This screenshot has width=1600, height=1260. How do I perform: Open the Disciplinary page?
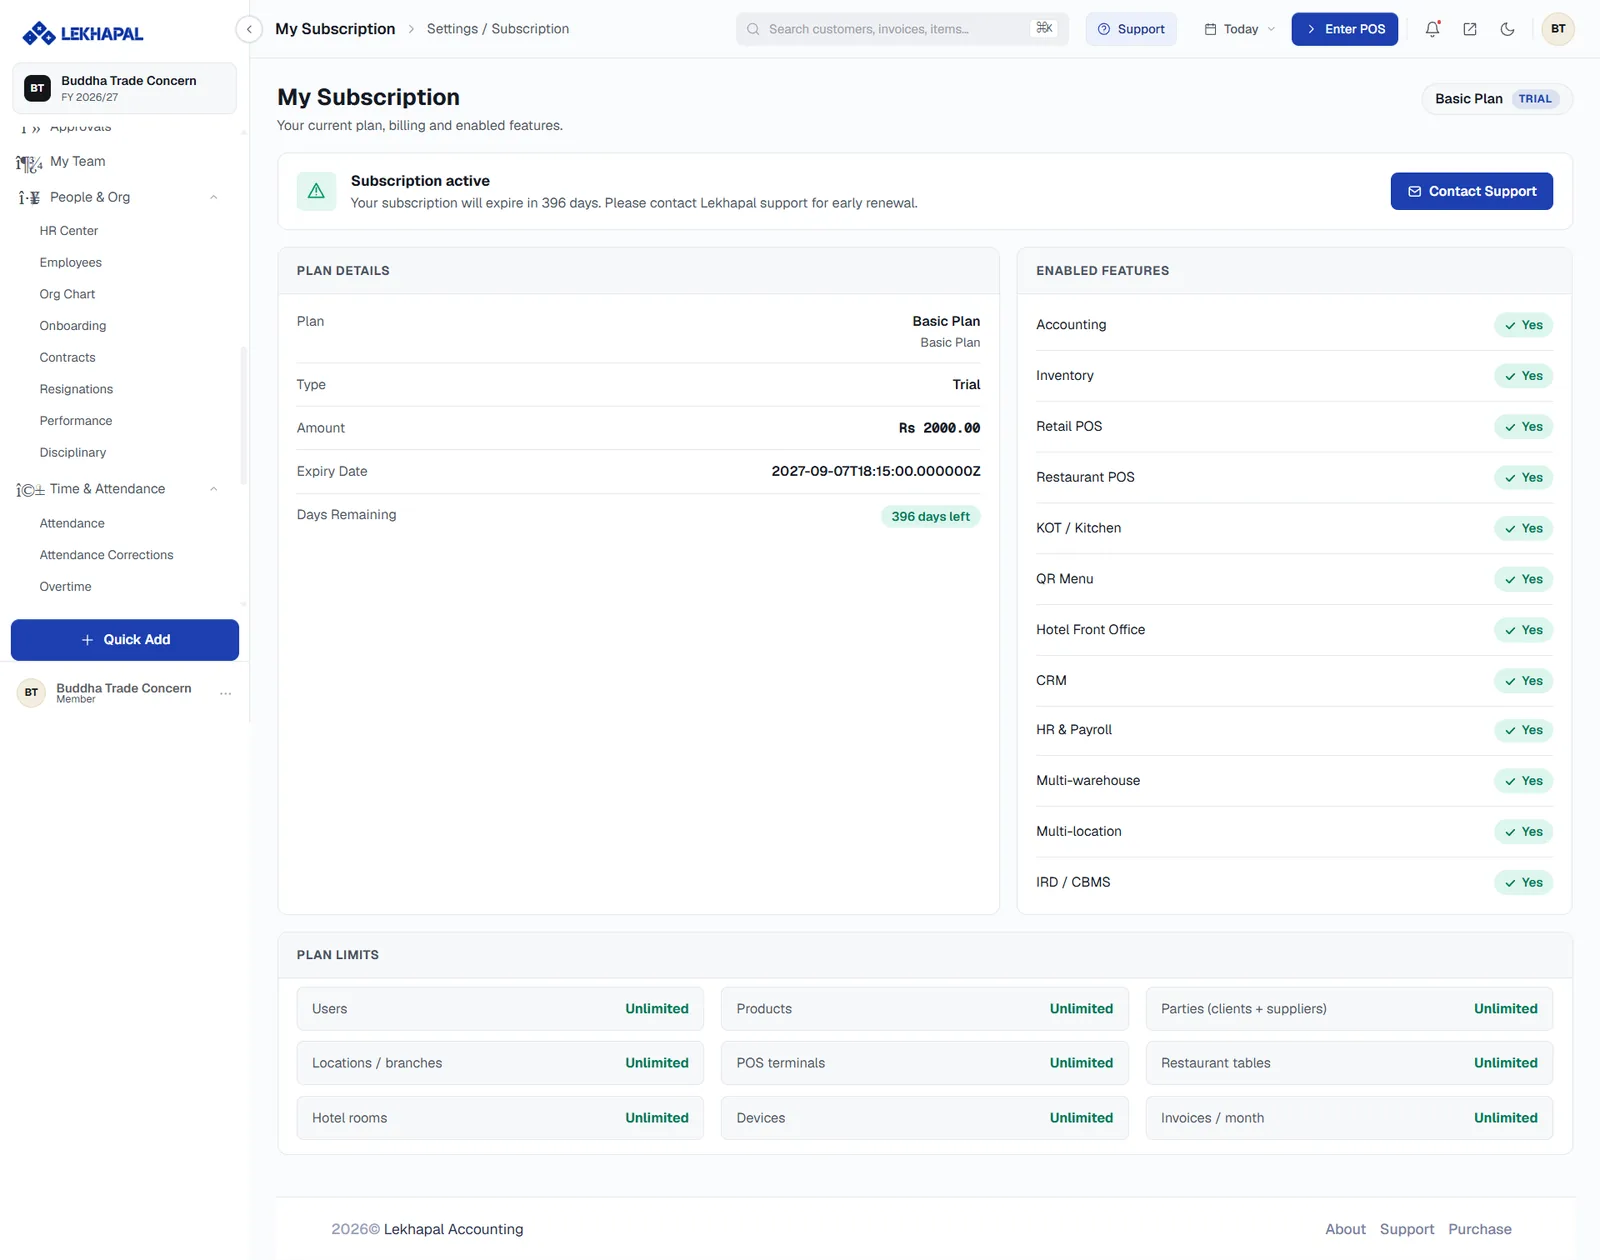[x=73, y=453]
